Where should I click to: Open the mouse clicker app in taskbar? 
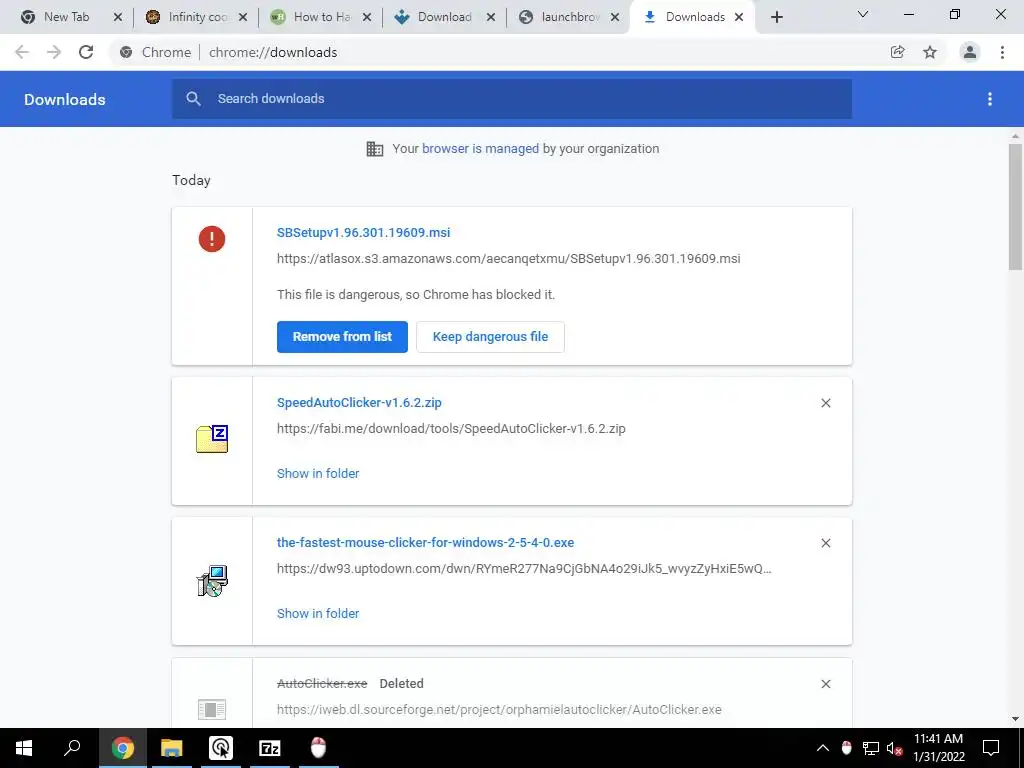pyautogui.click(x=318, y=748)
